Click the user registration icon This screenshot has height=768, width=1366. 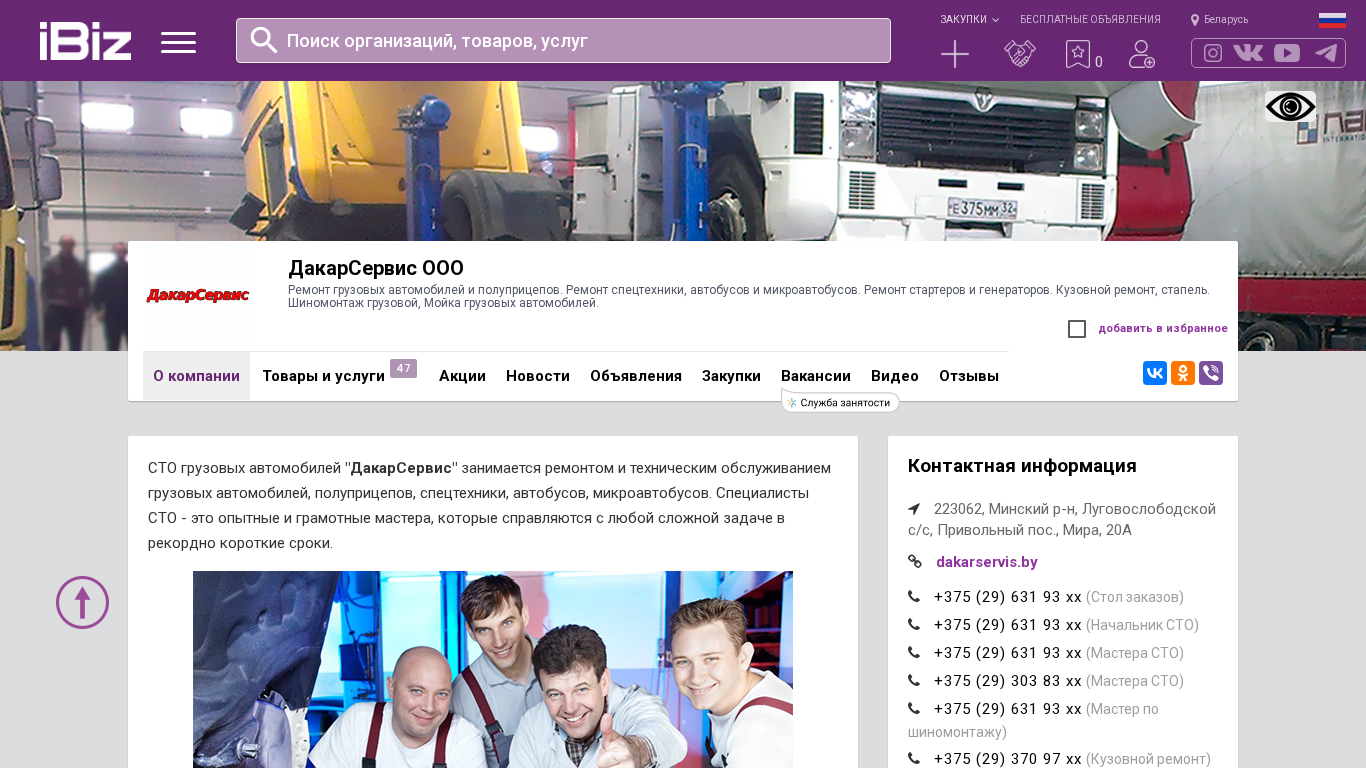(x=1142, y=54)
